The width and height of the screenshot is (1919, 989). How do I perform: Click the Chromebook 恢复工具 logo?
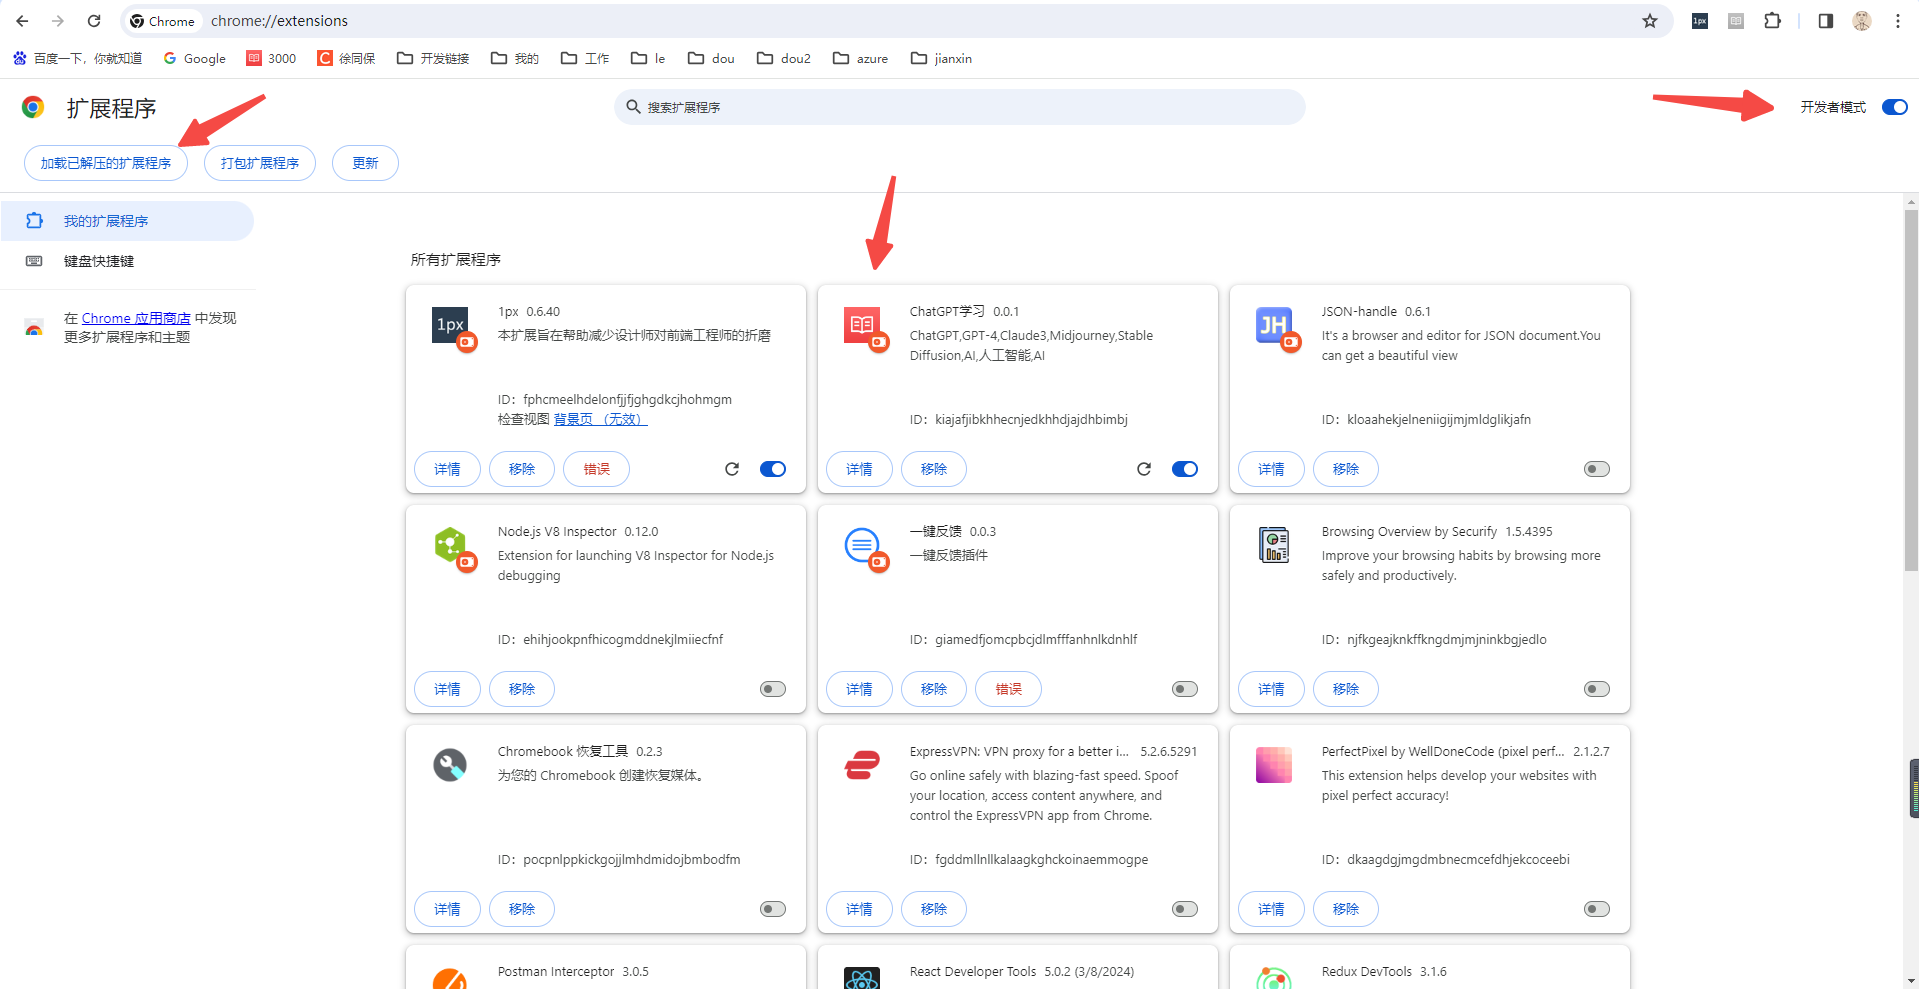[x=450, y=765]
